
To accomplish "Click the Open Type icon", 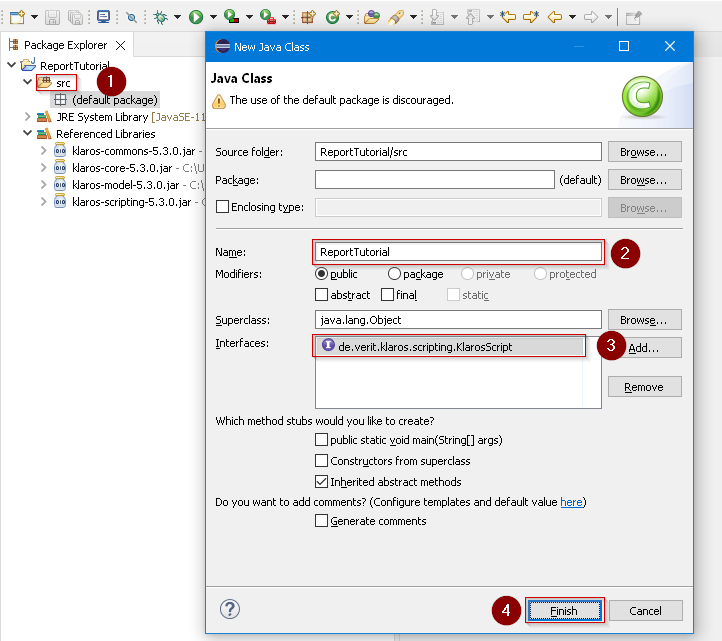I will 372,17.
